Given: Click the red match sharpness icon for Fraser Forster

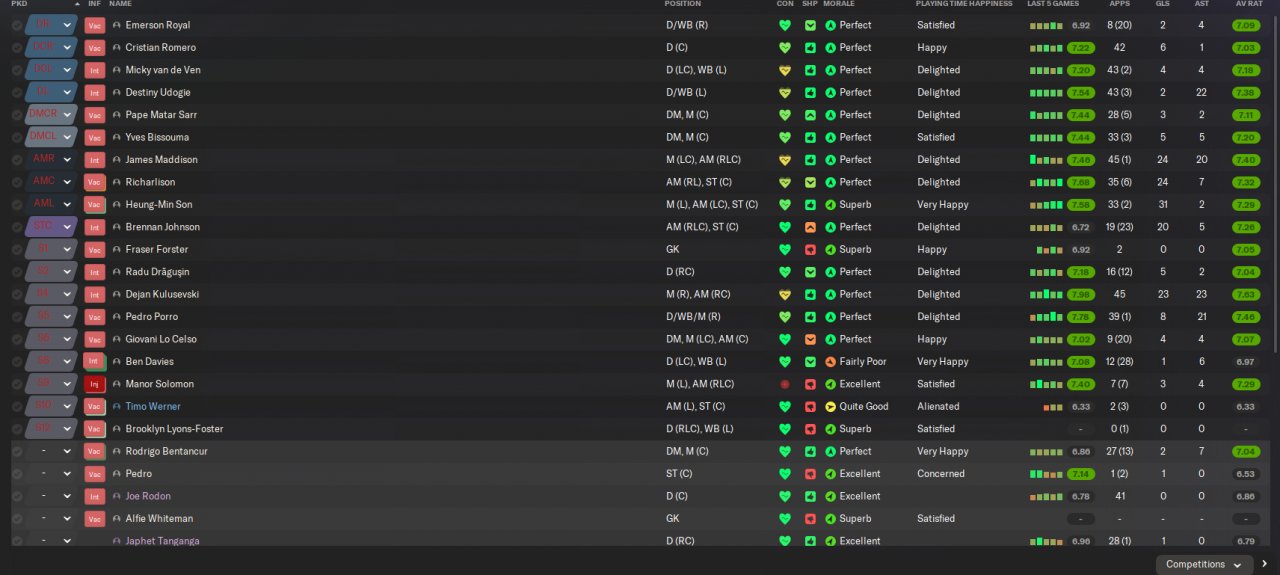Looking at the screenshot, I should pyautogui.click(x=810, y=249).
